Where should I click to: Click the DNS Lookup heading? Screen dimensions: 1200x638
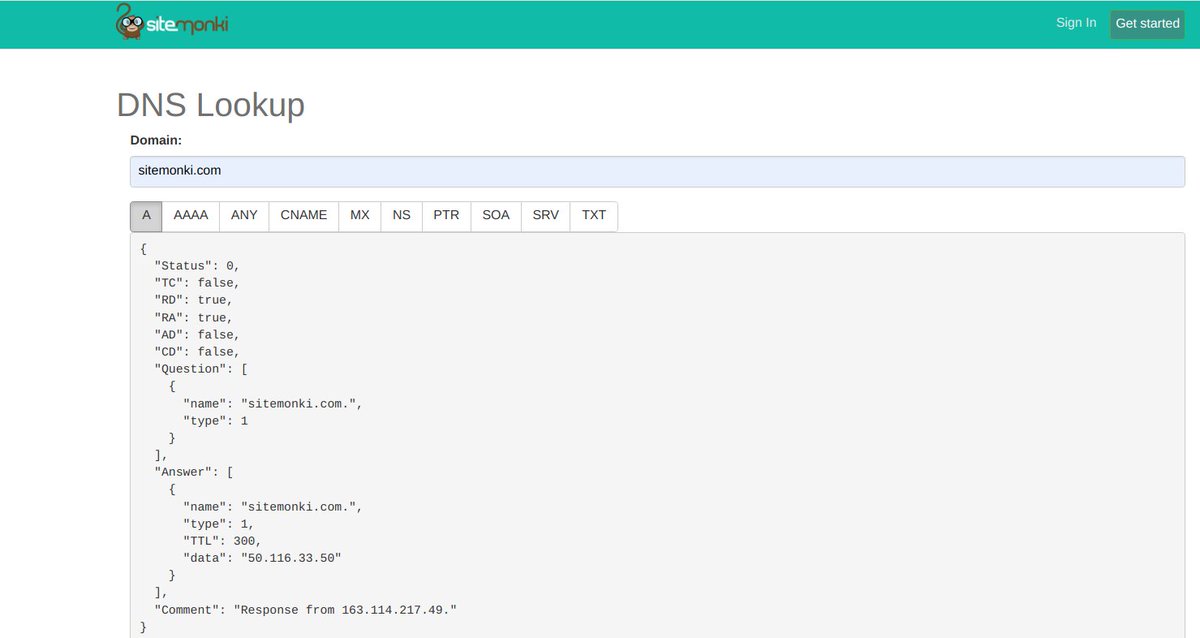[211, 105]
